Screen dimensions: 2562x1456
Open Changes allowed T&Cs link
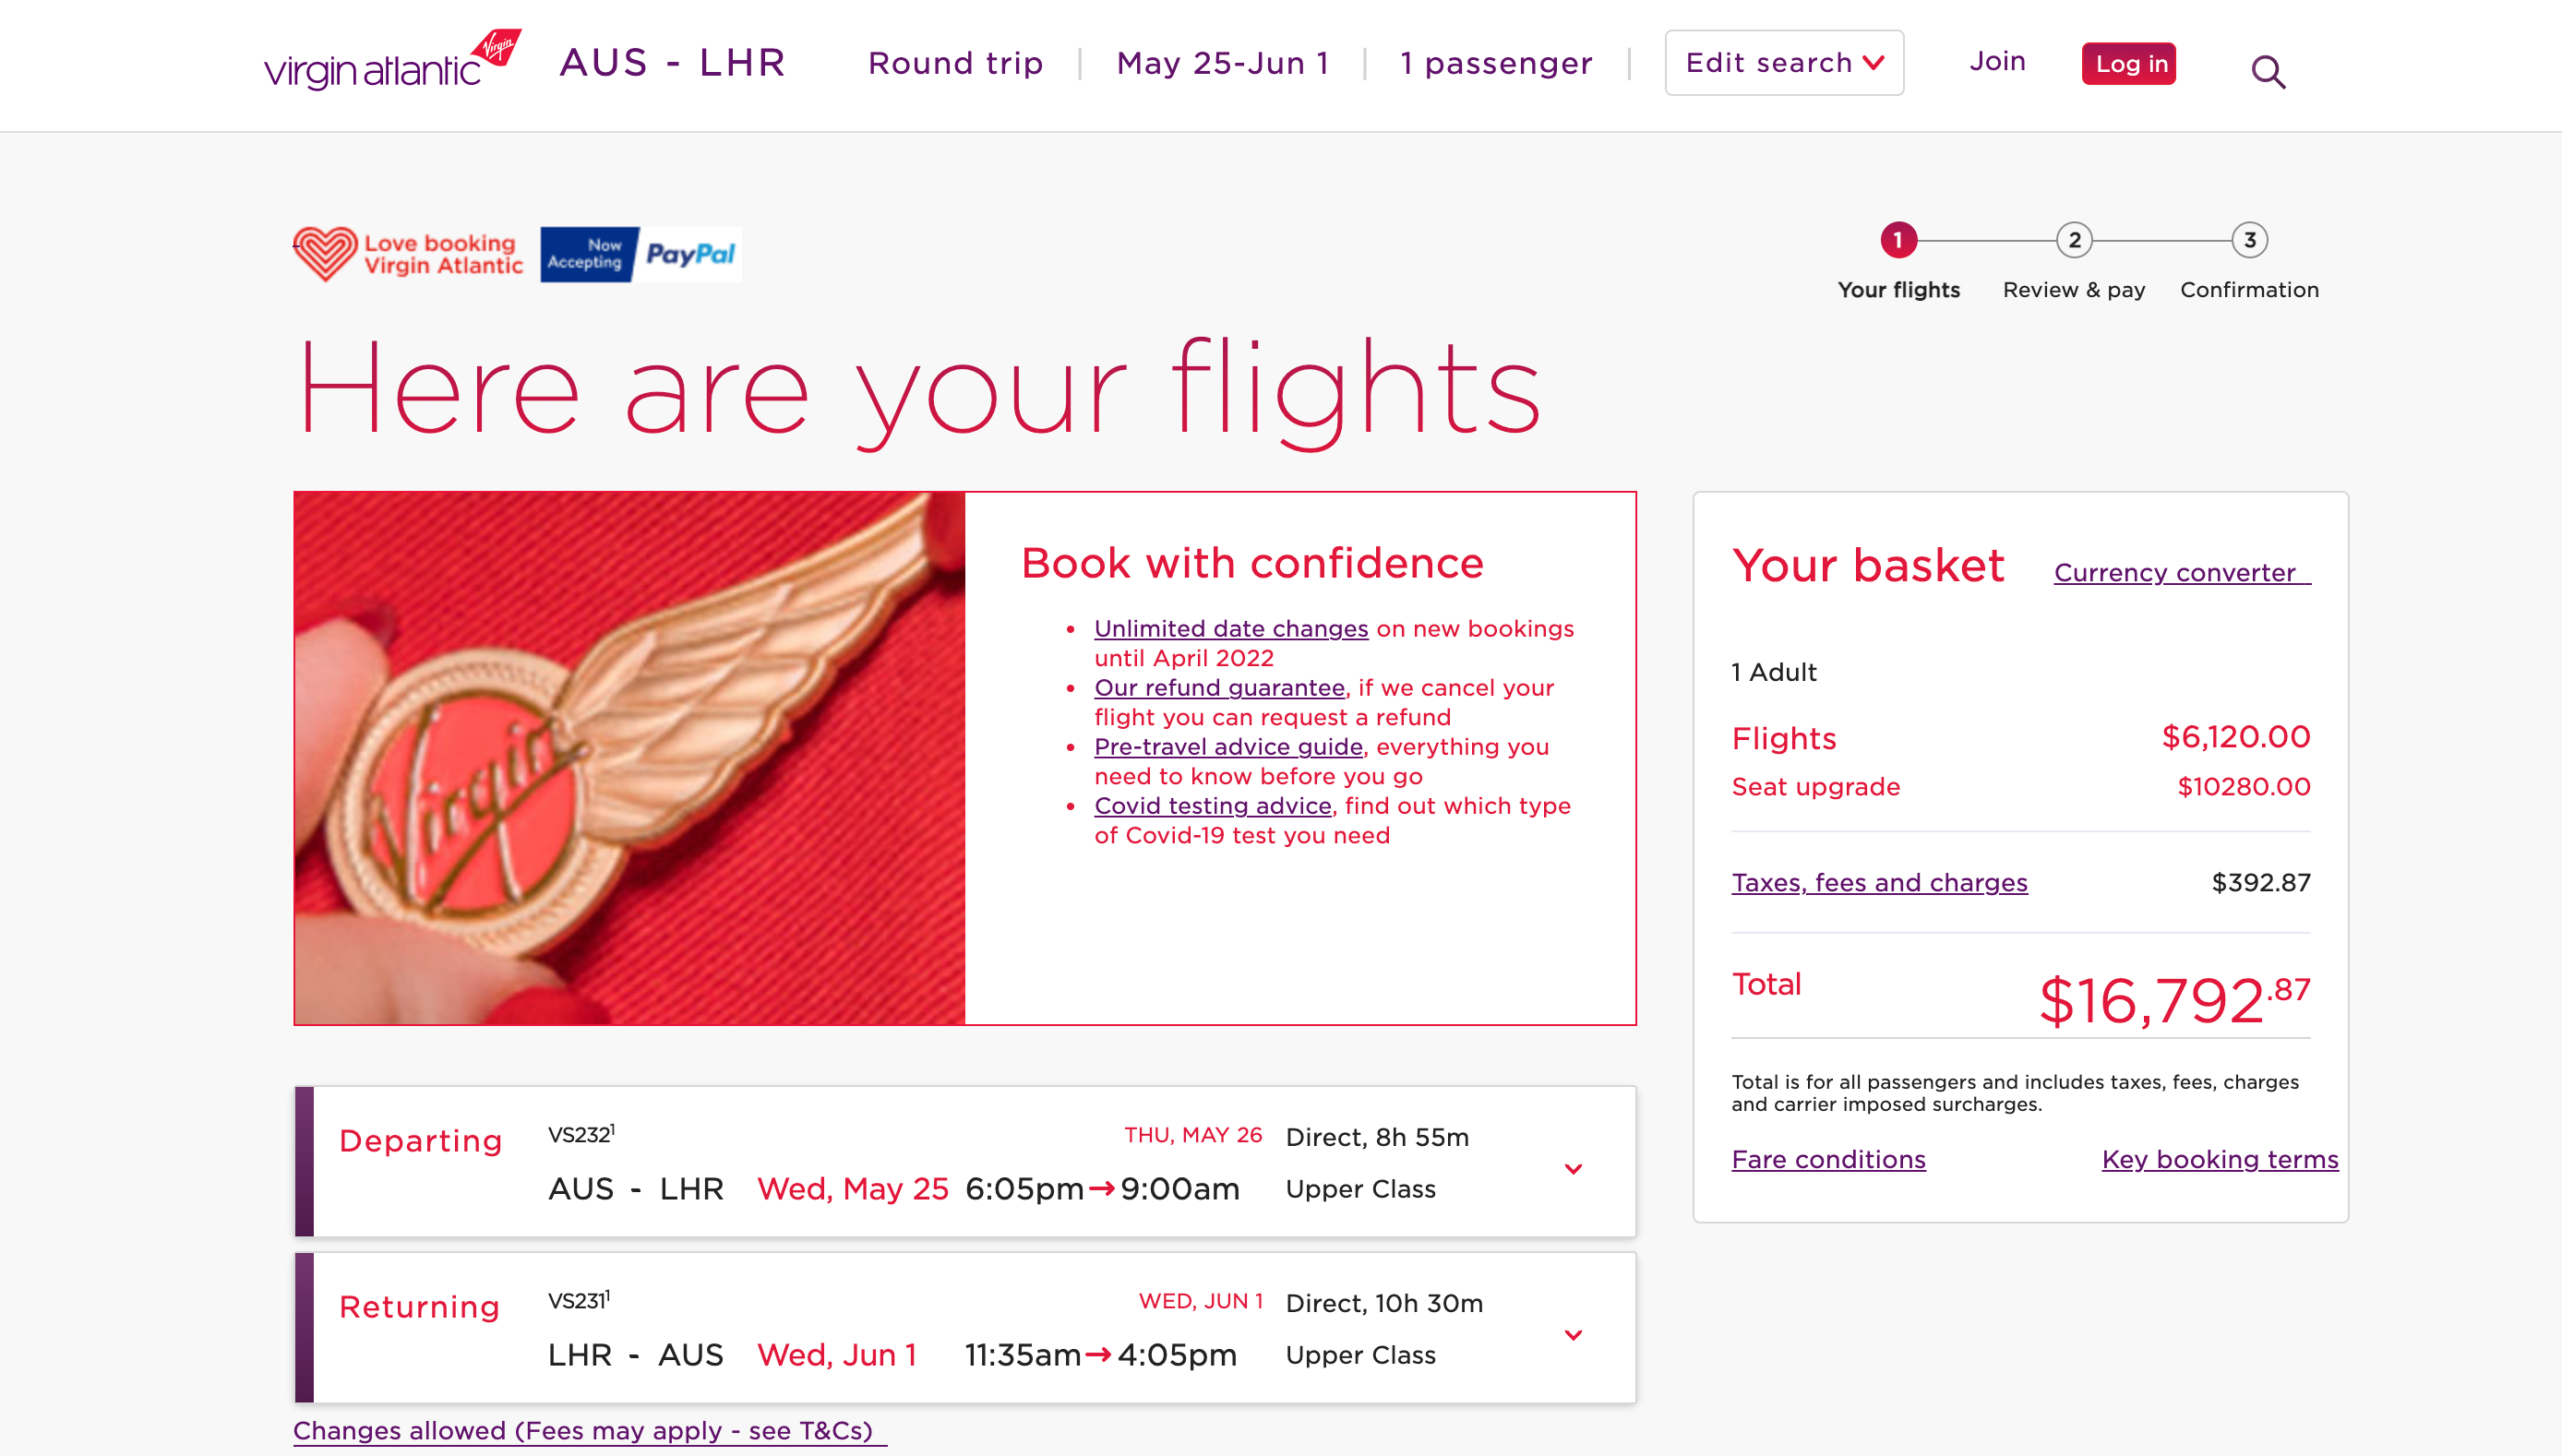click(585, 1430)
